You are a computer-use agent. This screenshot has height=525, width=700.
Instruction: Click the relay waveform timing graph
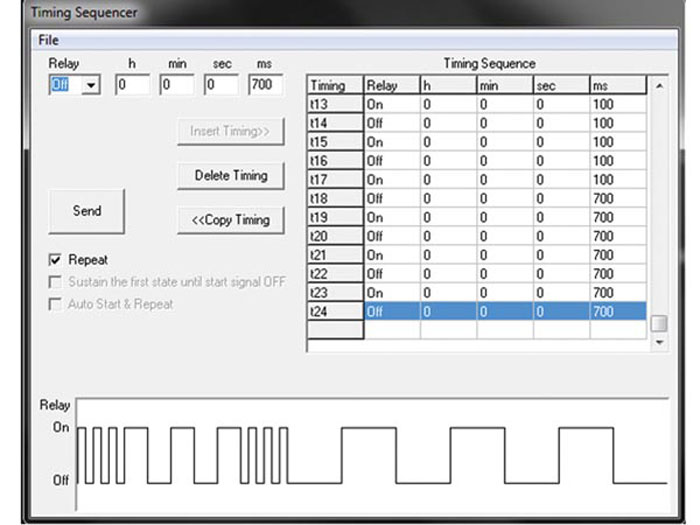(x=372, y=455)
